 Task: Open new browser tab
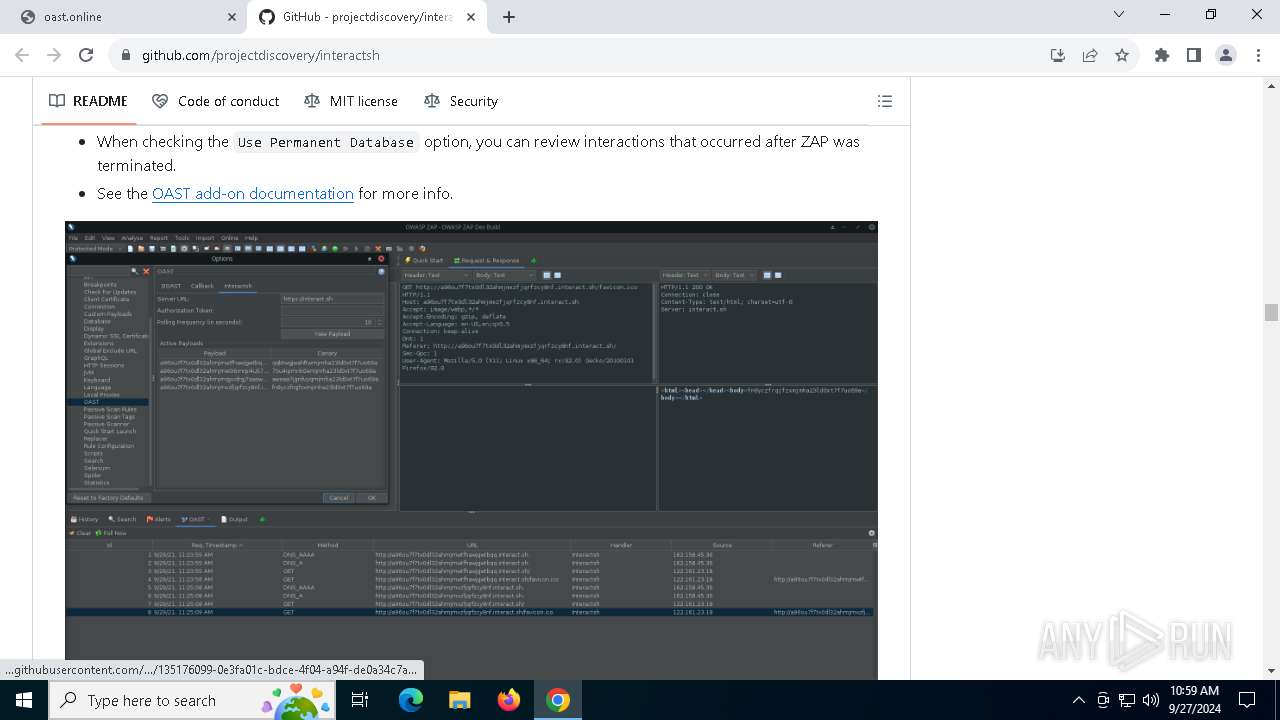pyautogui.click(x=509, y=17)
